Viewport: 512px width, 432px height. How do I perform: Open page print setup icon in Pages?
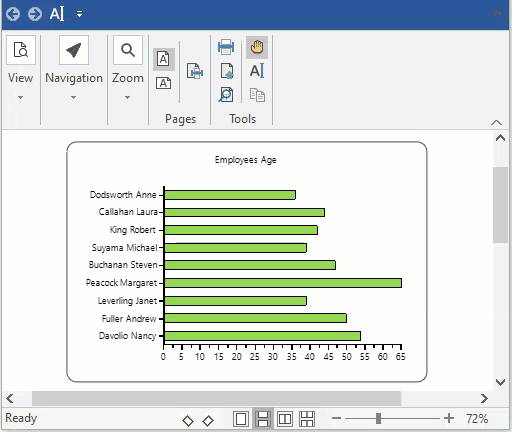point(195,71)
